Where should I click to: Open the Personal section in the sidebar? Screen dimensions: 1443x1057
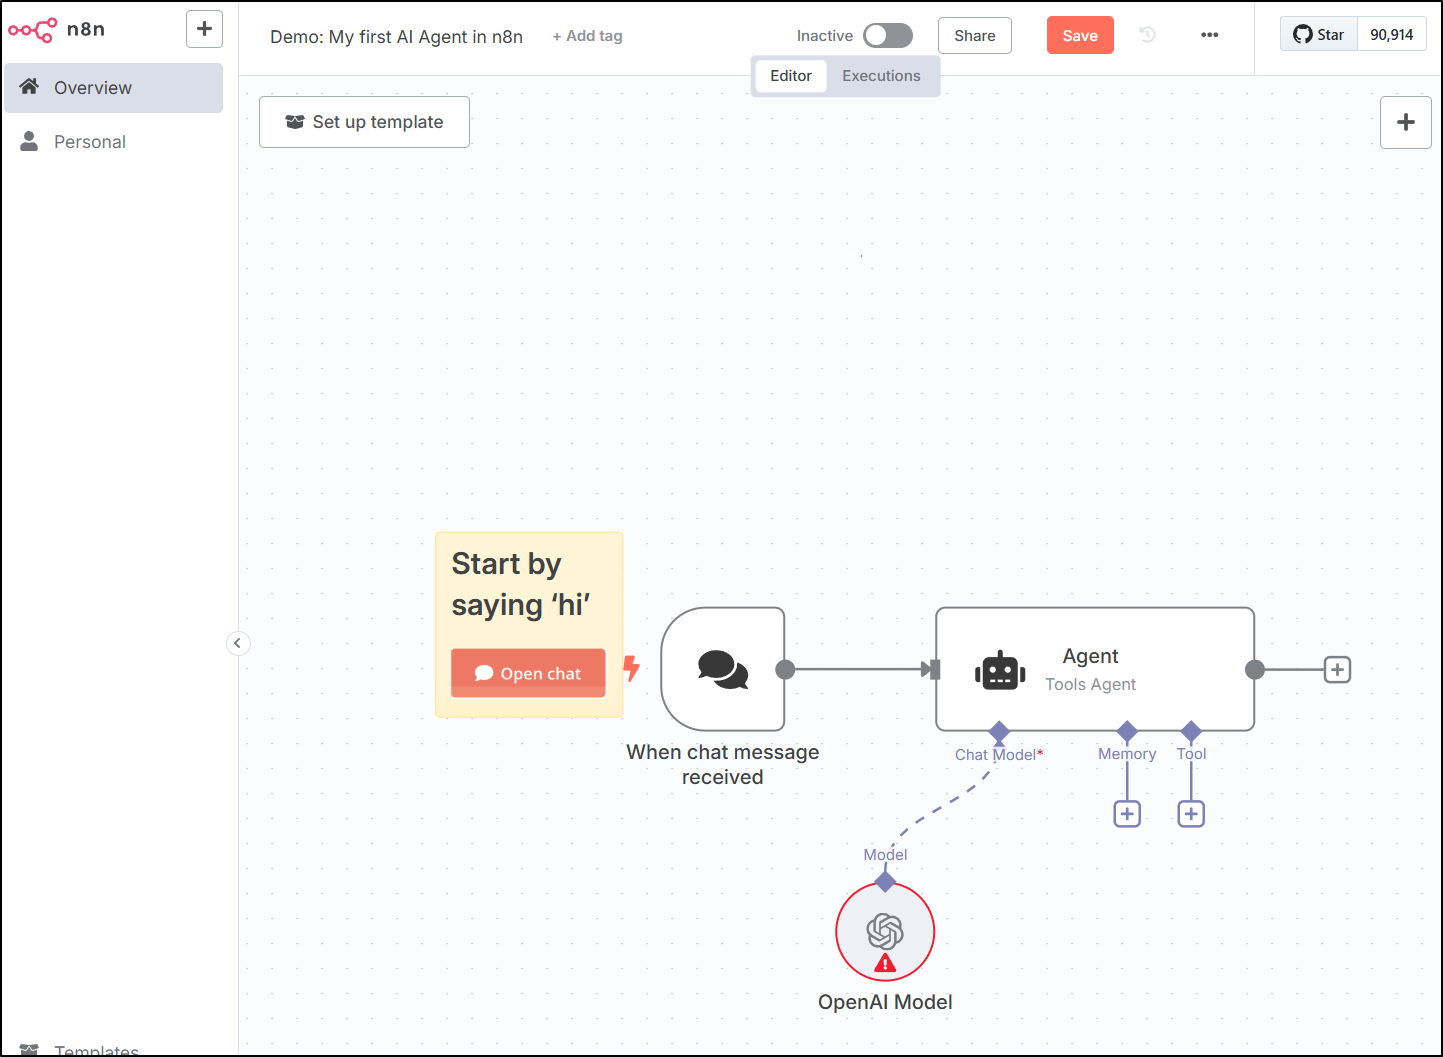[x=113, y=142]
